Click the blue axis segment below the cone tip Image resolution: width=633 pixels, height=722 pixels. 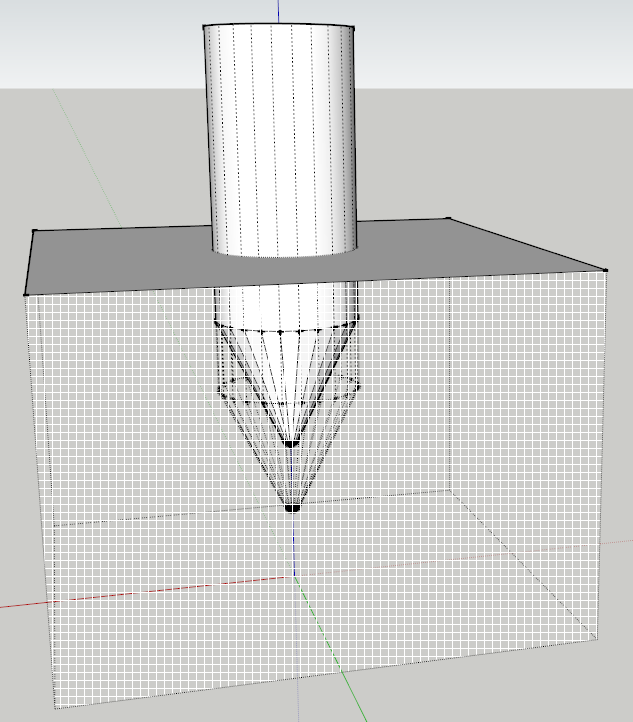click(293, 543)
